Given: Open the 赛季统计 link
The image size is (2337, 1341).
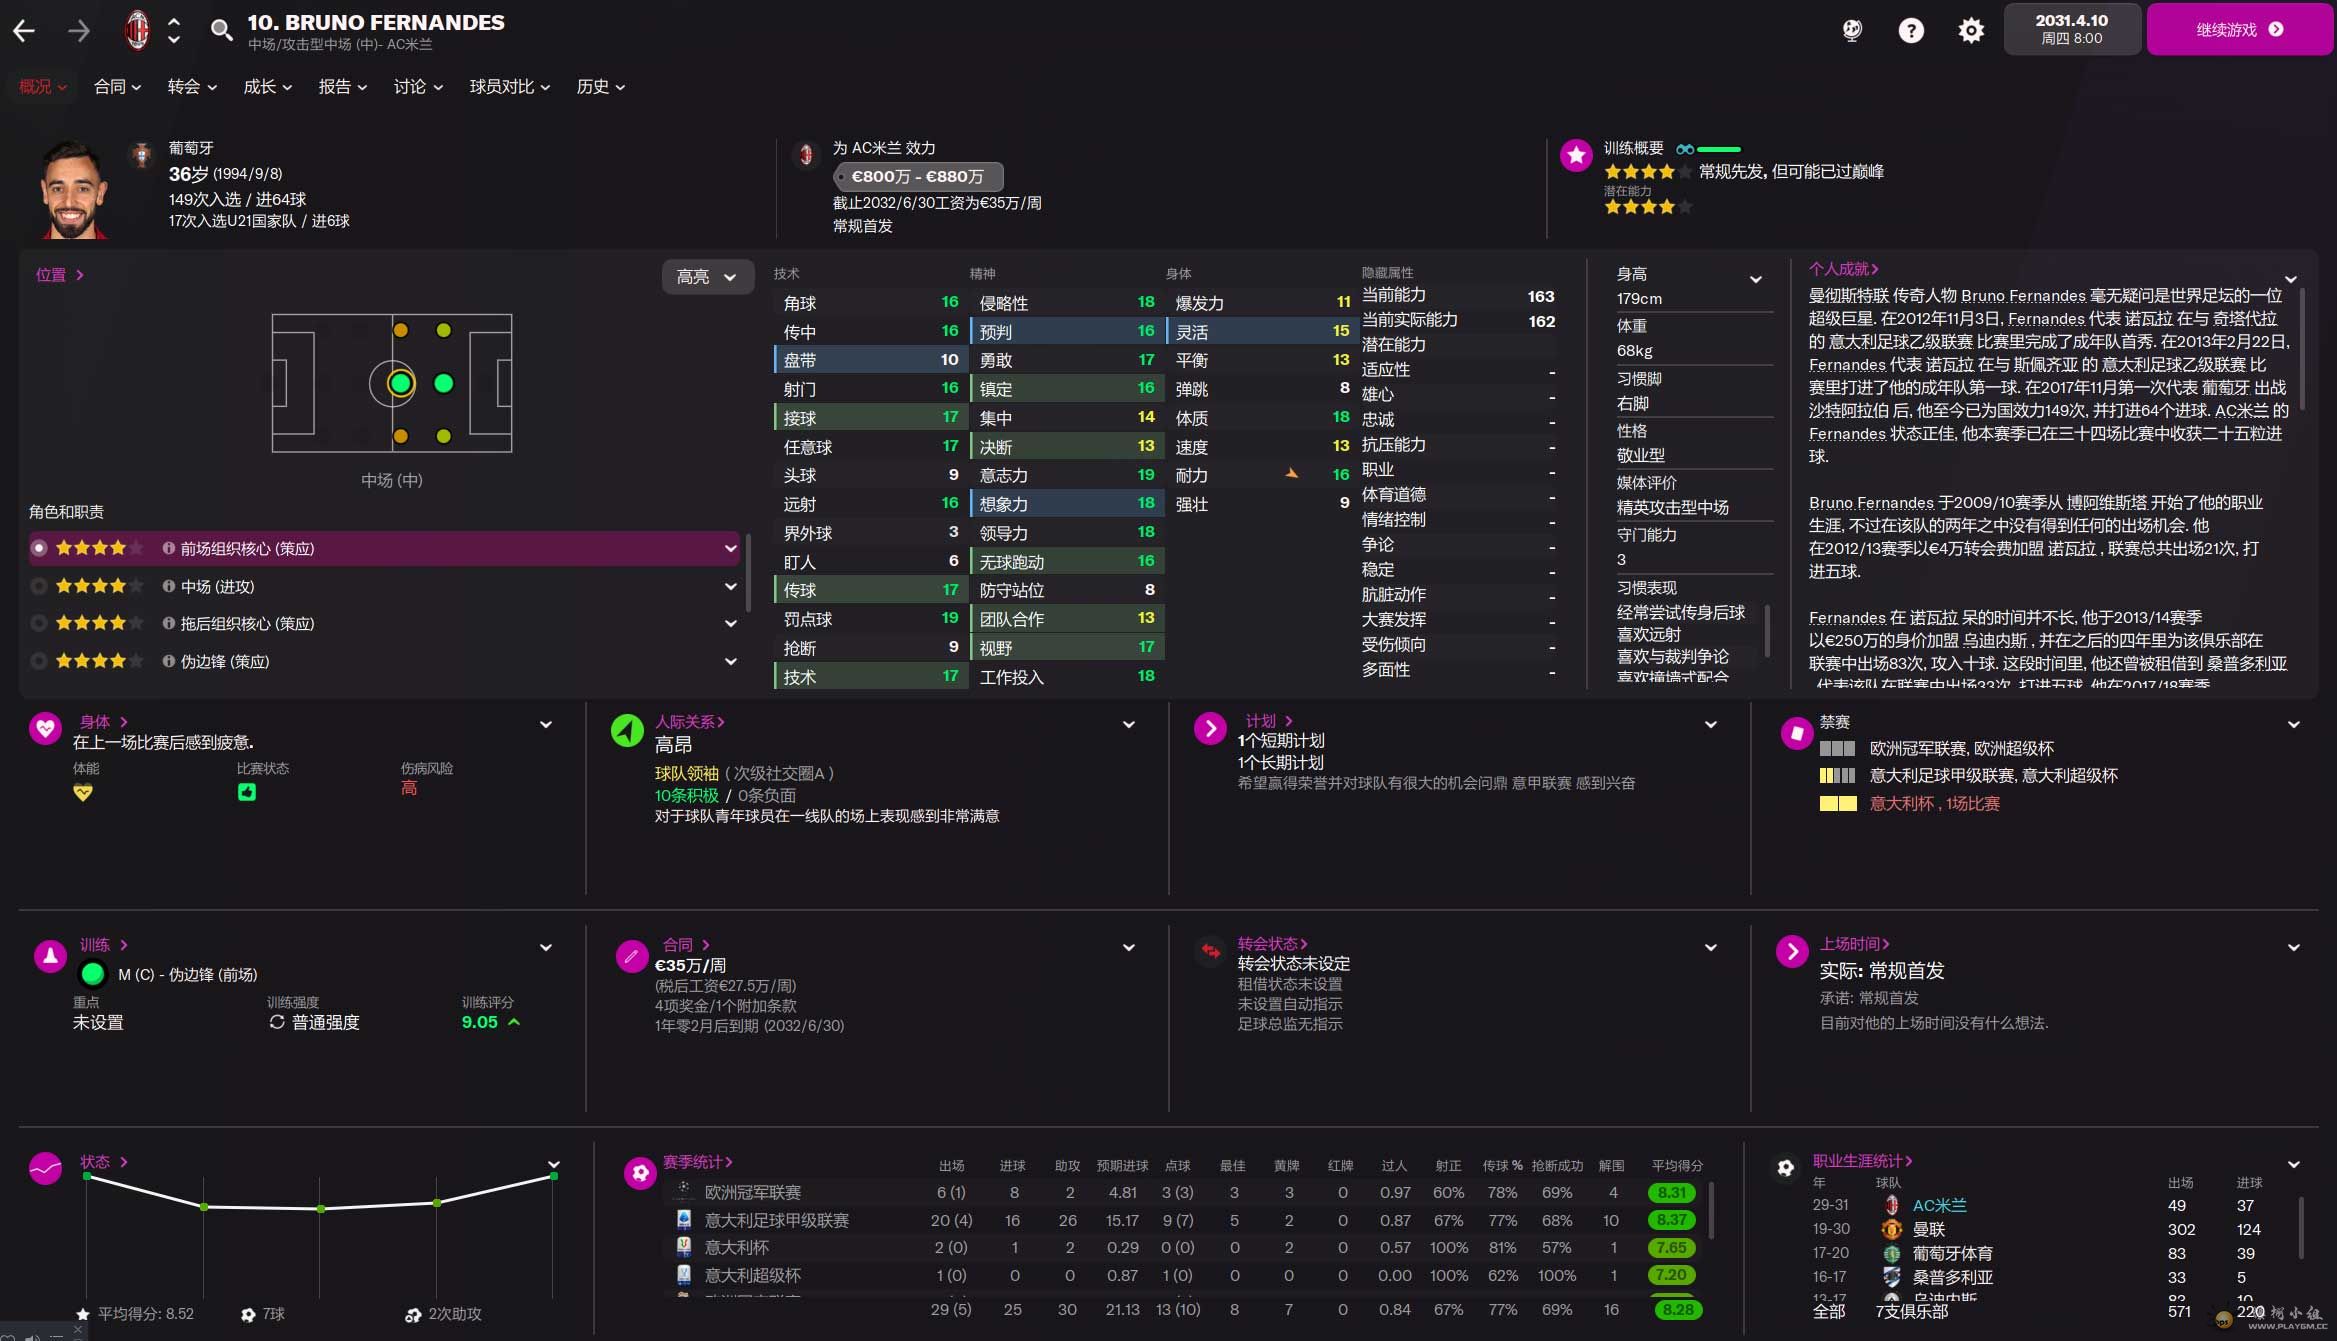Looking at the screenshot, I should coord(698,1161).
